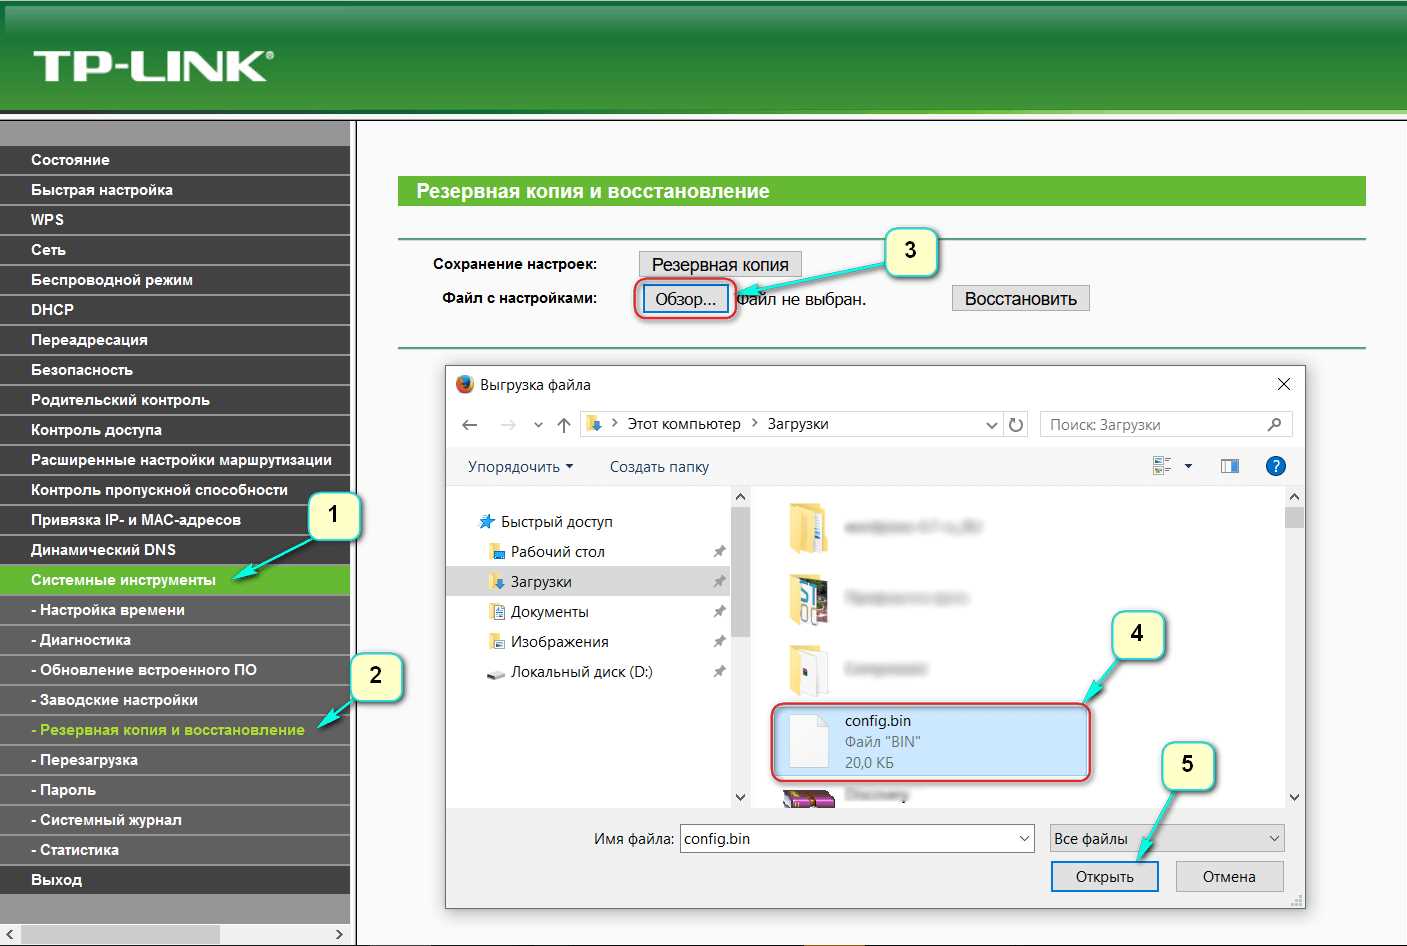Click pin icon next to Документы

point(719,612)
